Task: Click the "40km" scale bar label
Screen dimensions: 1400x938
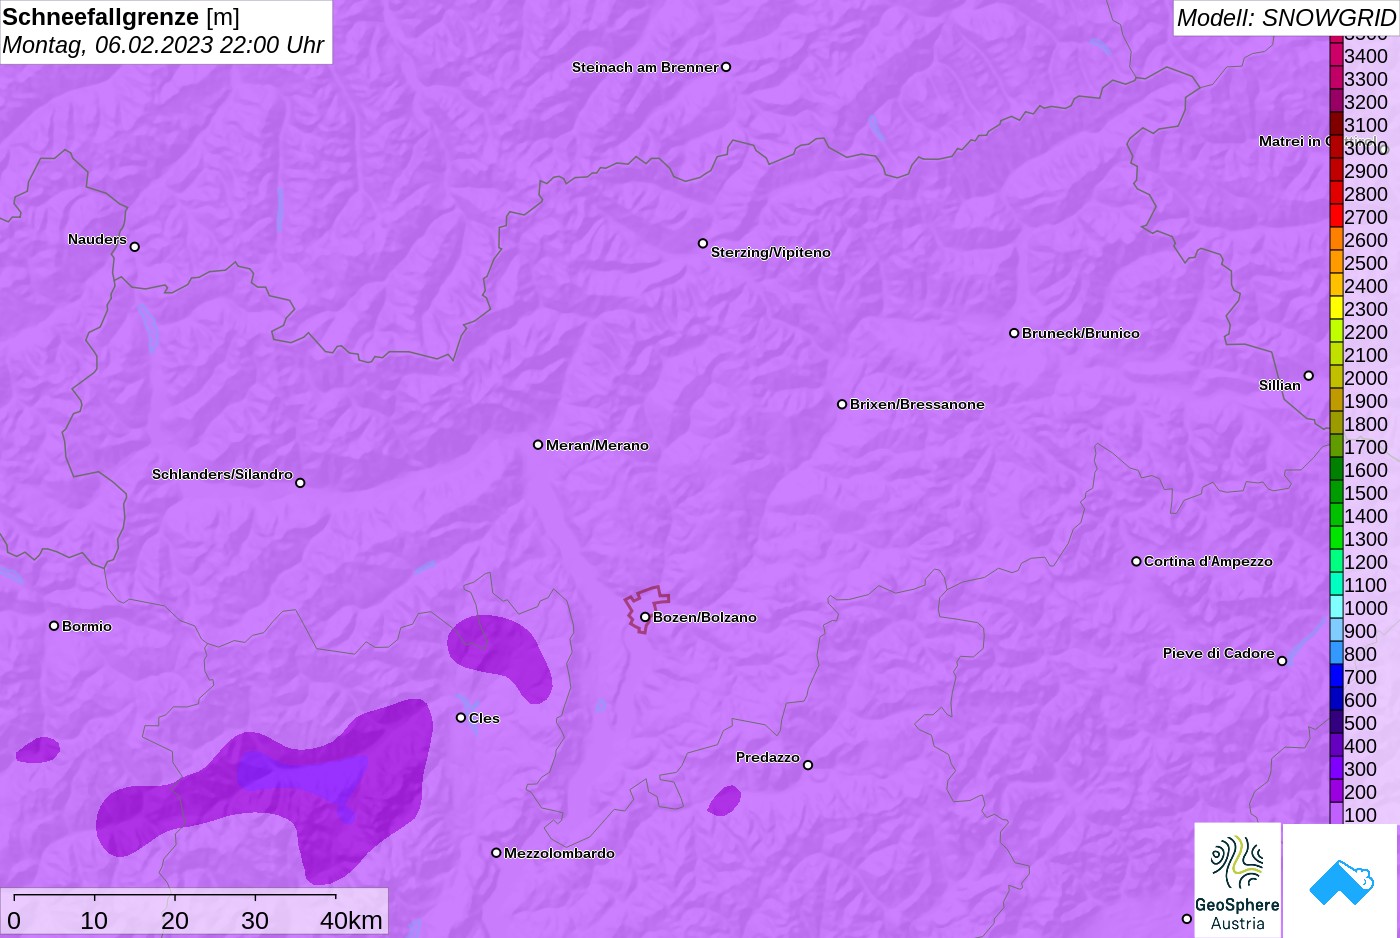Action: point(351,920)
